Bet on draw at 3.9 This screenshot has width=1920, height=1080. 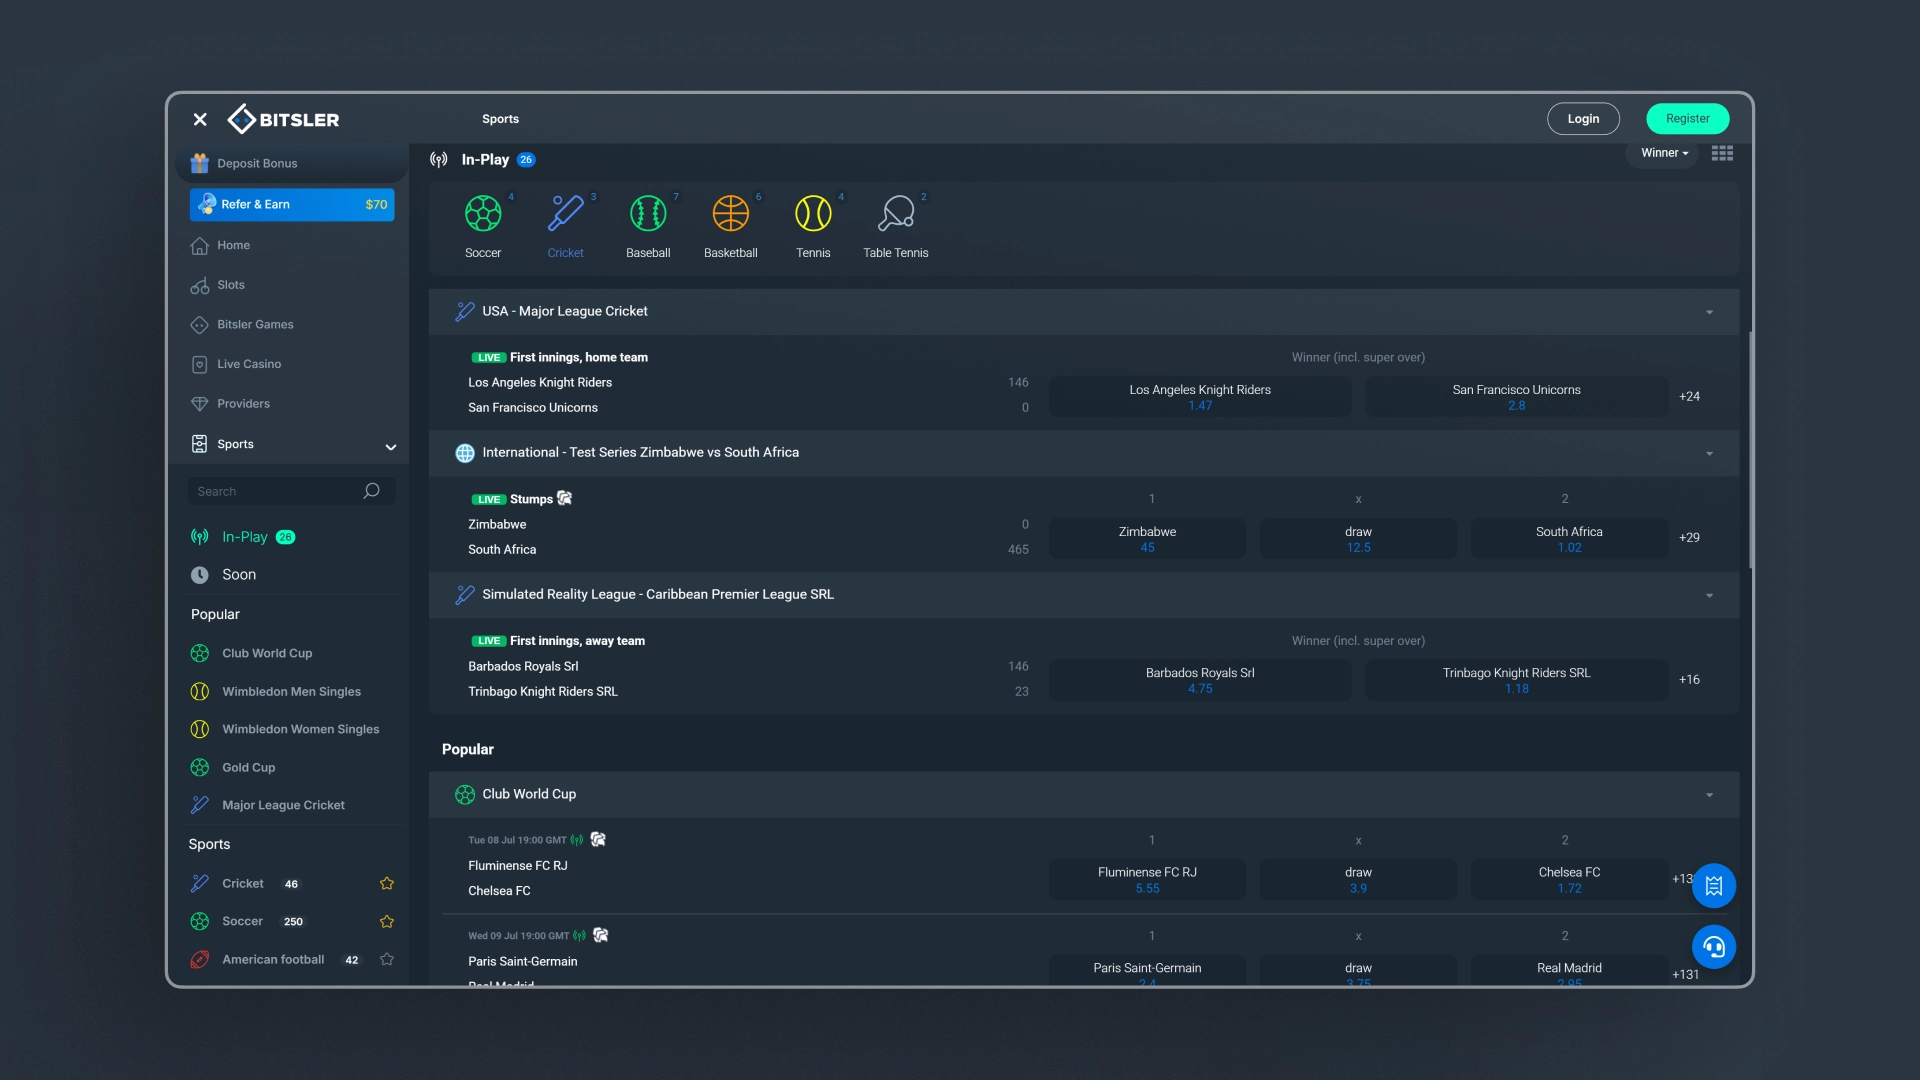(x=1358, y=880)
